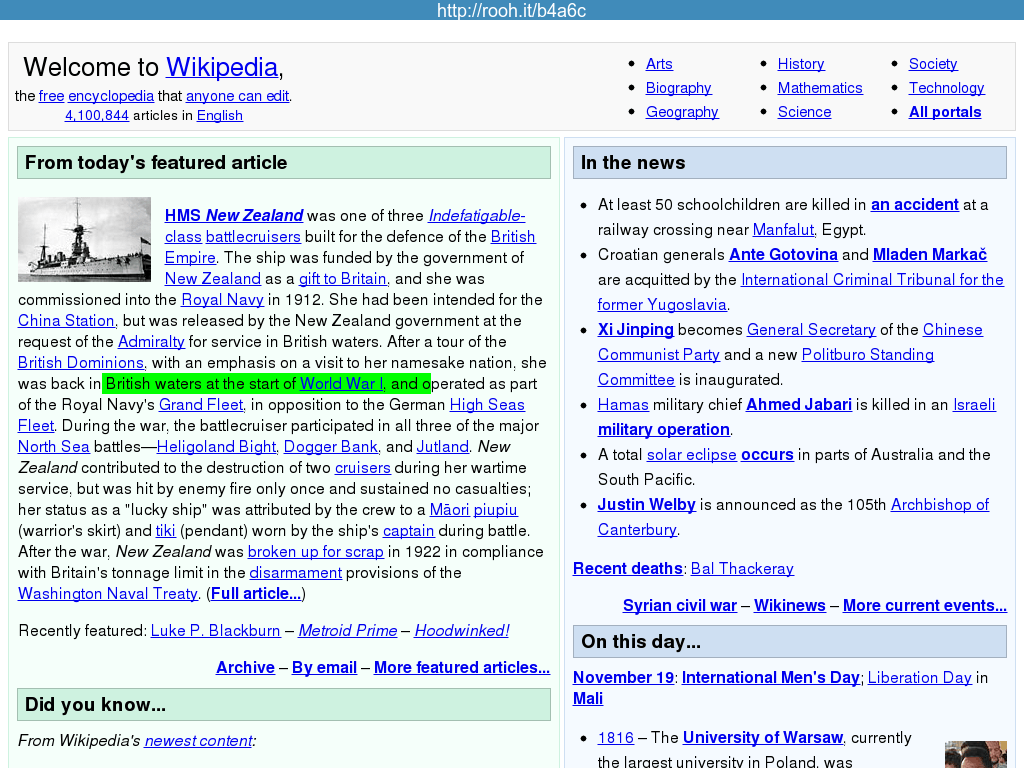Click the newest content link
The image size is (1024, 768).
198,741
